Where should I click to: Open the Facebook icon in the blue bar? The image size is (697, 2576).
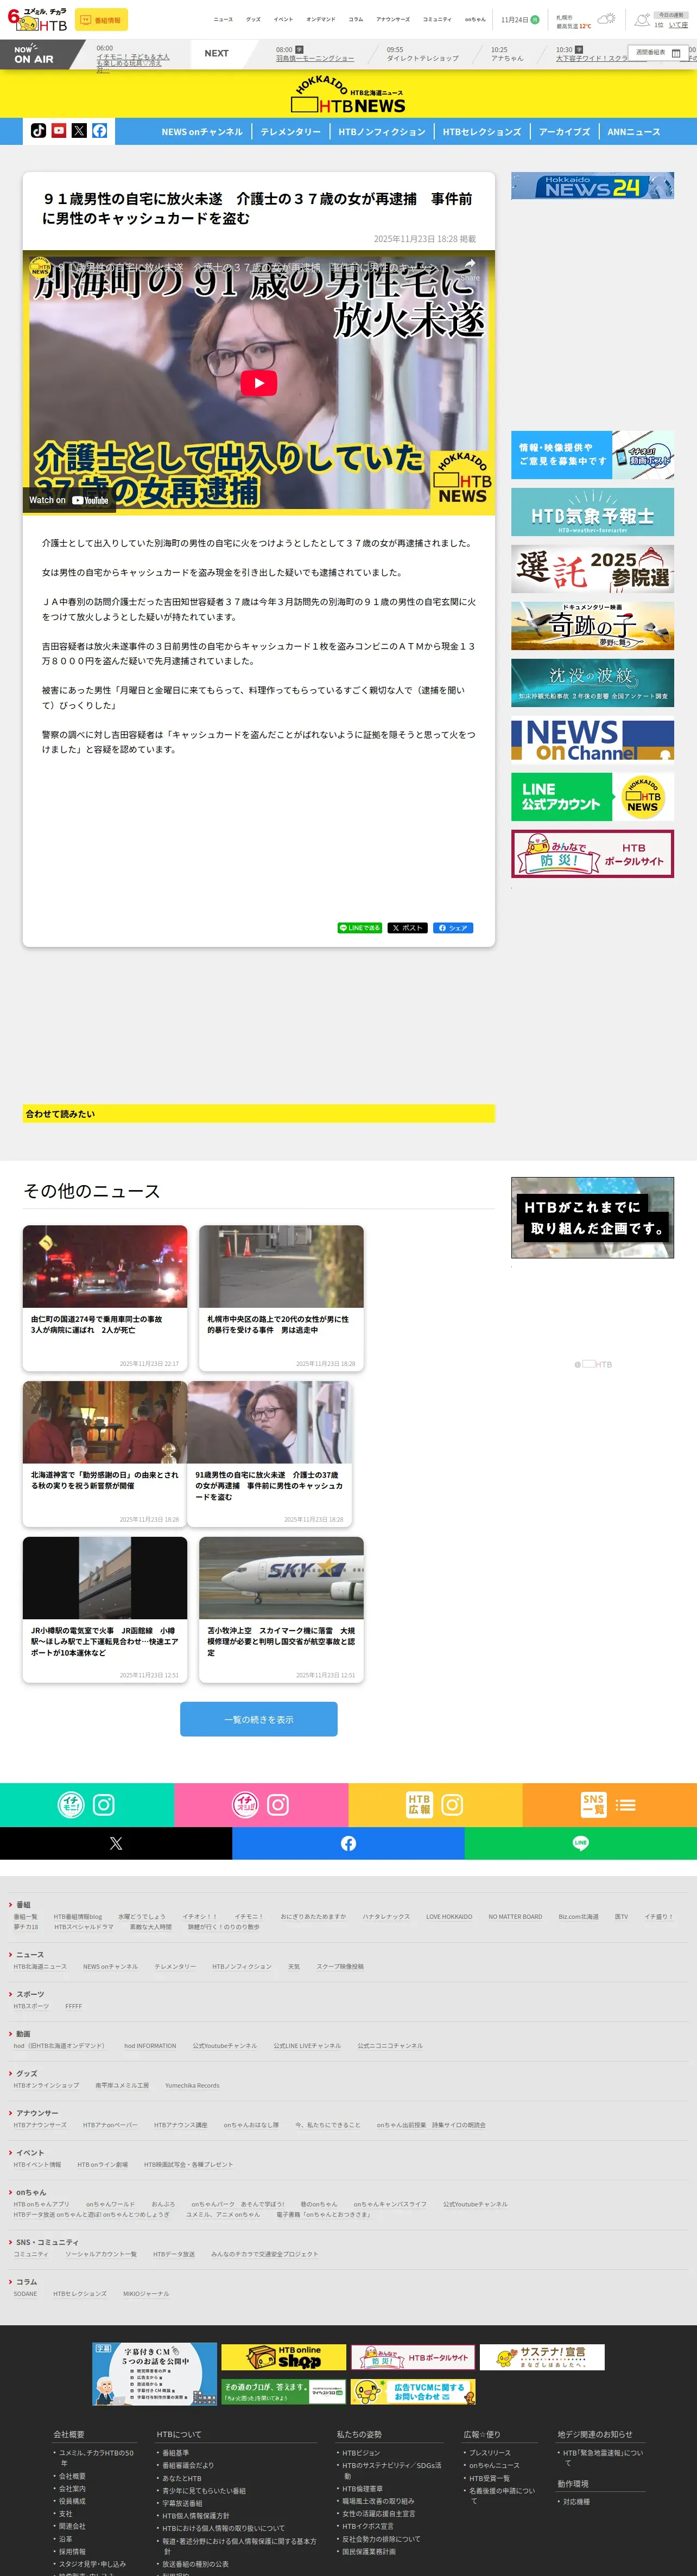(100, 131)
